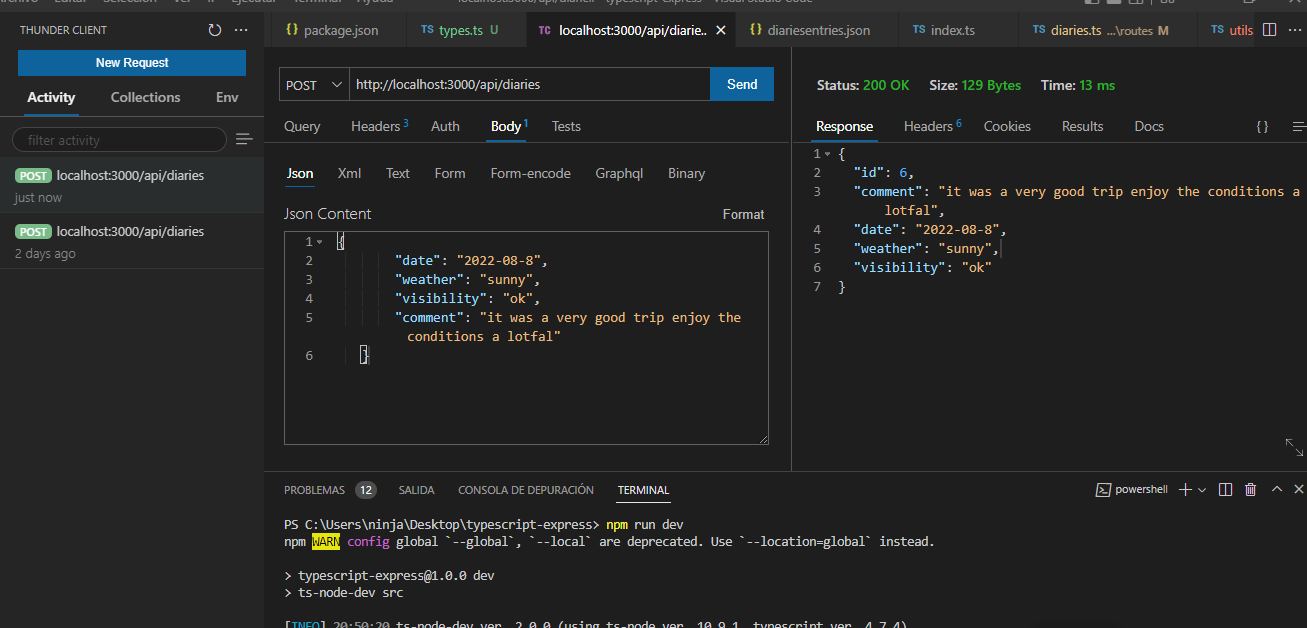Switch to the types.ts editor tab

tap(466, 30)
